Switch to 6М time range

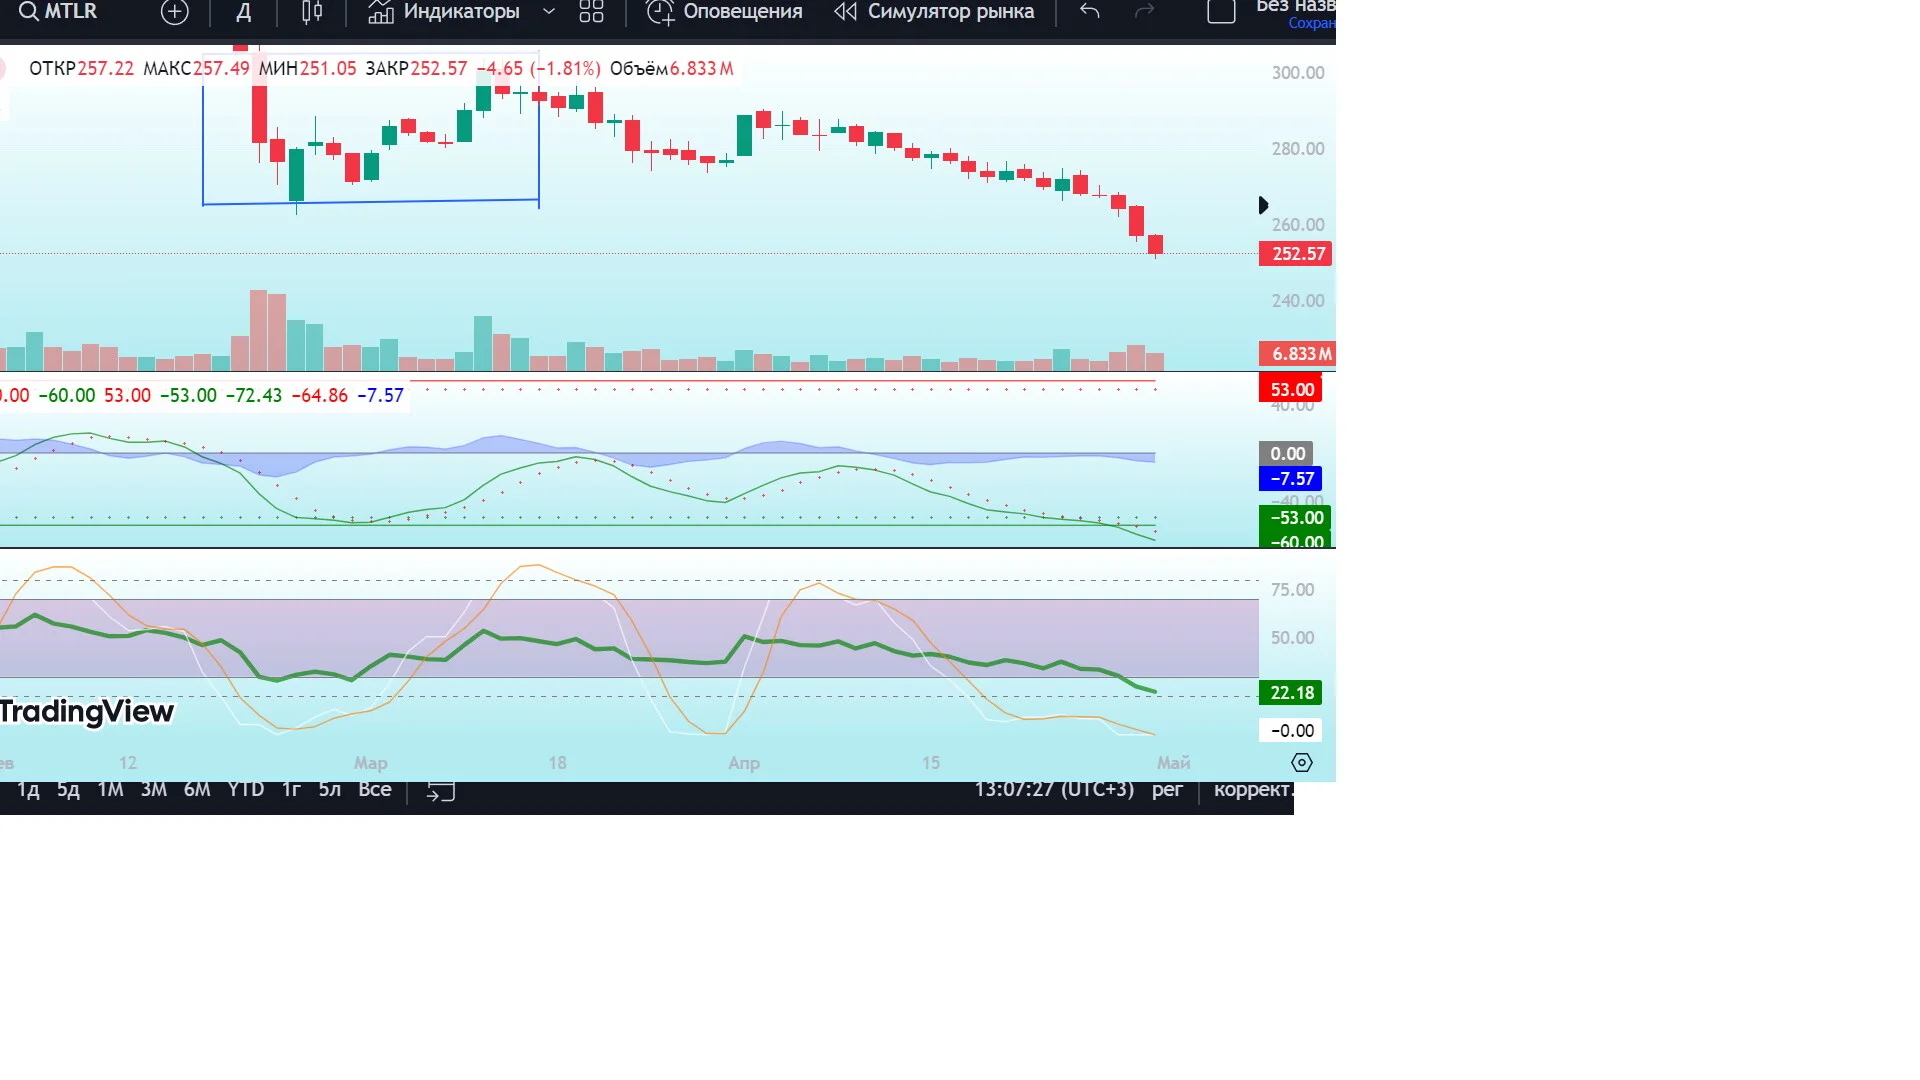[x=197, y=789]
